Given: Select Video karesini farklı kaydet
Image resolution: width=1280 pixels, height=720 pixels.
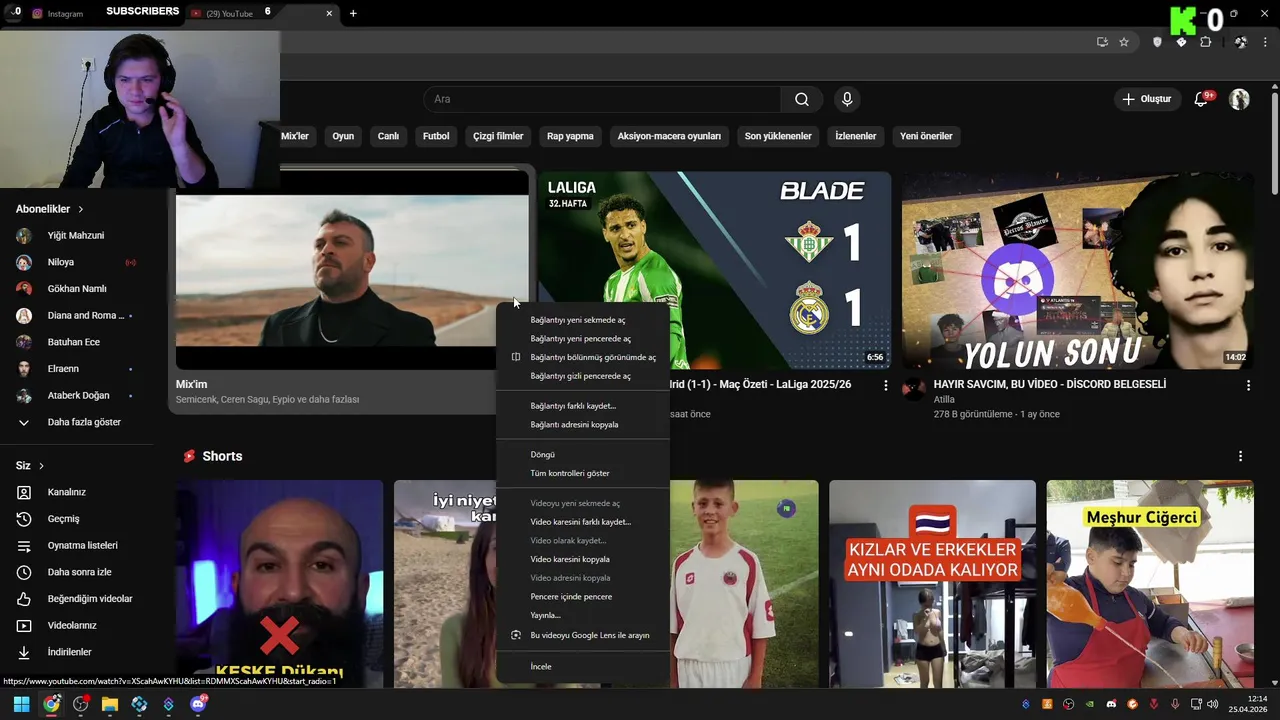Looking at the screenshot, I should point(583,522).
